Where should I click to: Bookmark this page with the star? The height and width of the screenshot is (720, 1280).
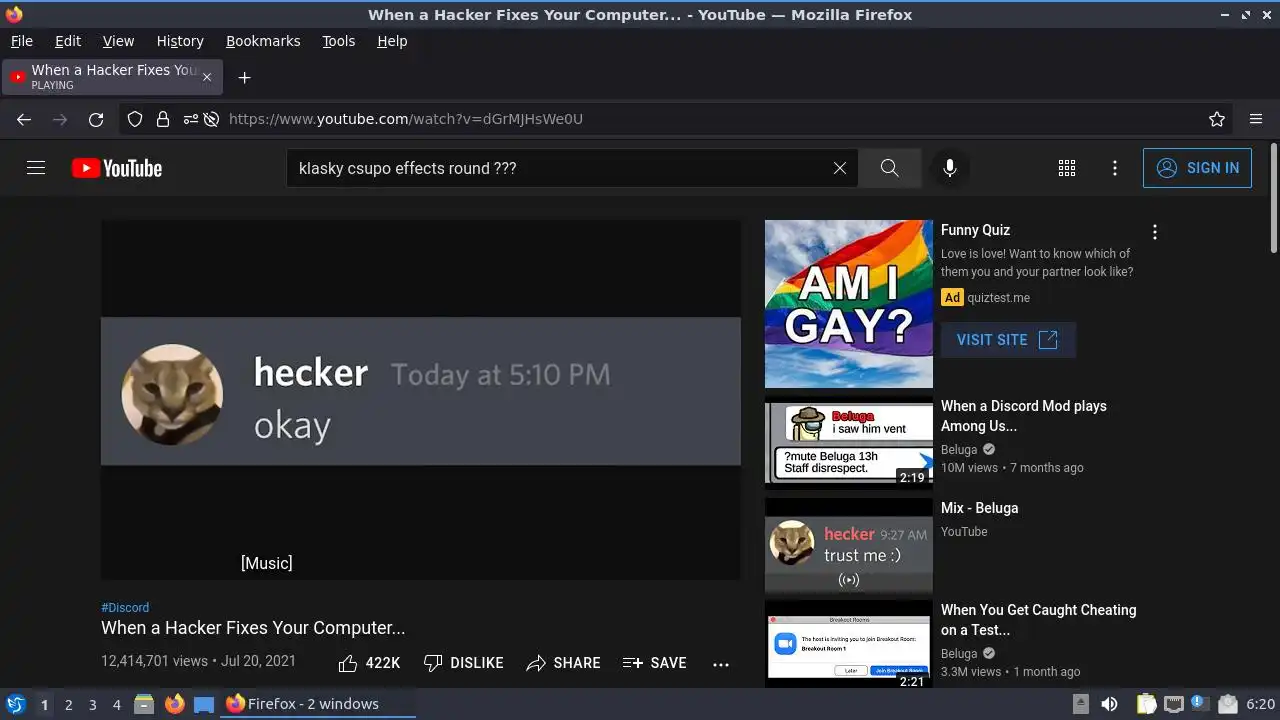pos(1217,119)
